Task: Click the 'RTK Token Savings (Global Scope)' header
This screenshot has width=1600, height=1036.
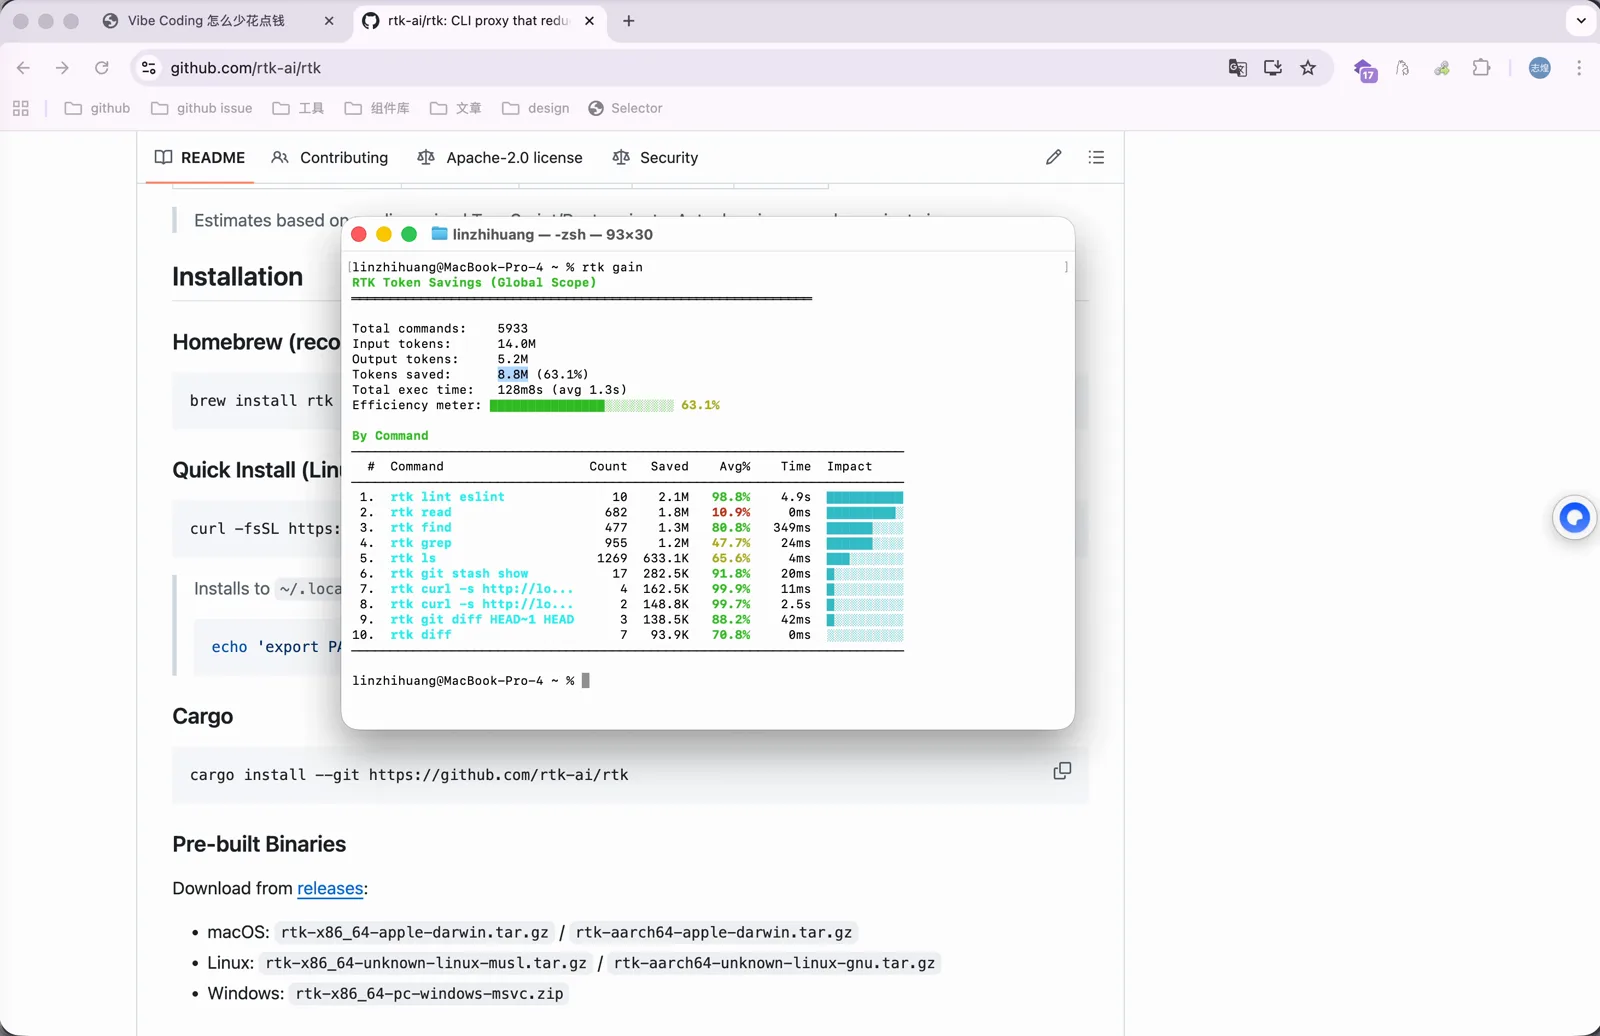Action: [474, 283]
